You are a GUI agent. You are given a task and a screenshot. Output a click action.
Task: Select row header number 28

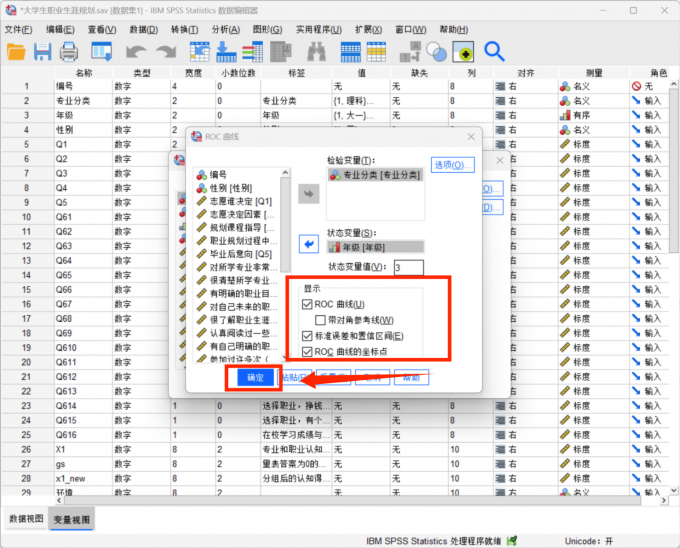(27, 479)
